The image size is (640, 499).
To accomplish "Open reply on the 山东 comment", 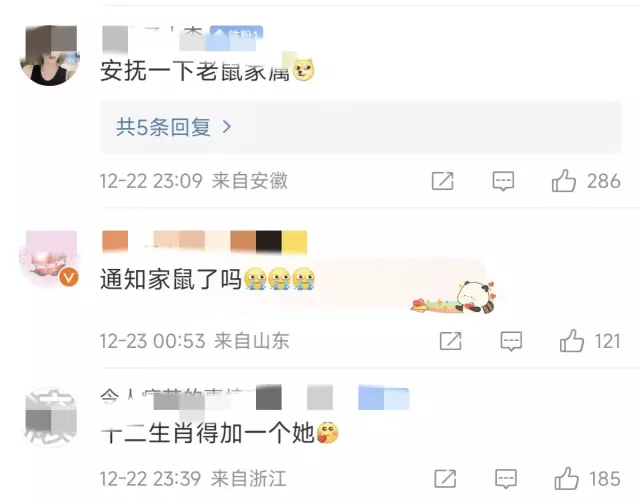I will (511, 341).
